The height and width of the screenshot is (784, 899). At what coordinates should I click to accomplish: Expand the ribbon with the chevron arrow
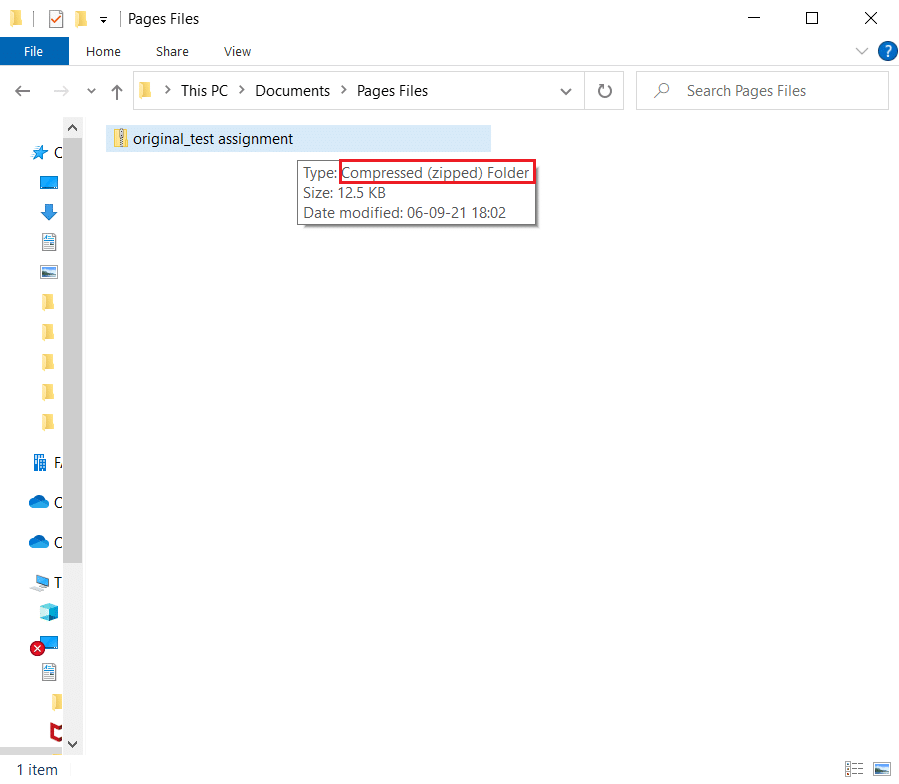(862, 51)
